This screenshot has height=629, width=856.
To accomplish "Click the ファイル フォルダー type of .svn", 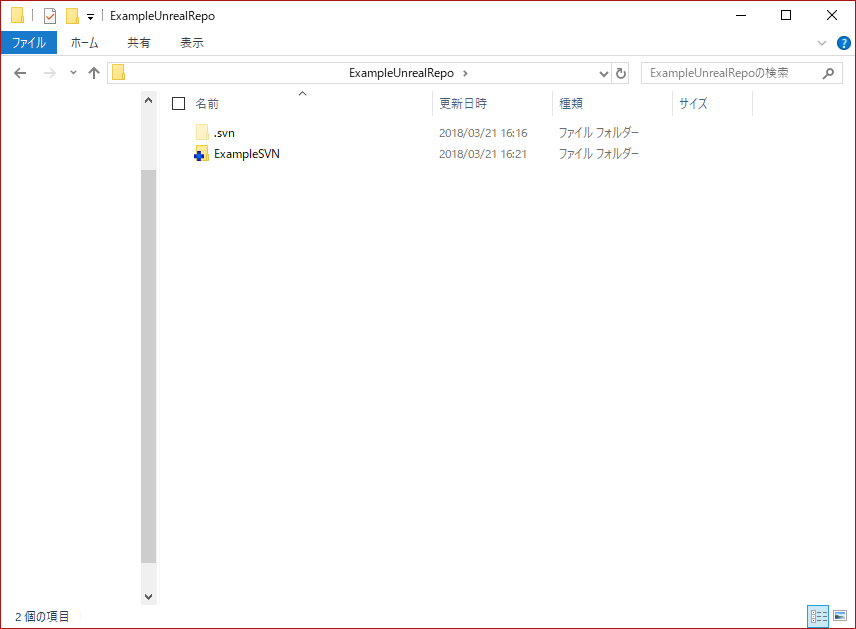I will coord(598,133).
